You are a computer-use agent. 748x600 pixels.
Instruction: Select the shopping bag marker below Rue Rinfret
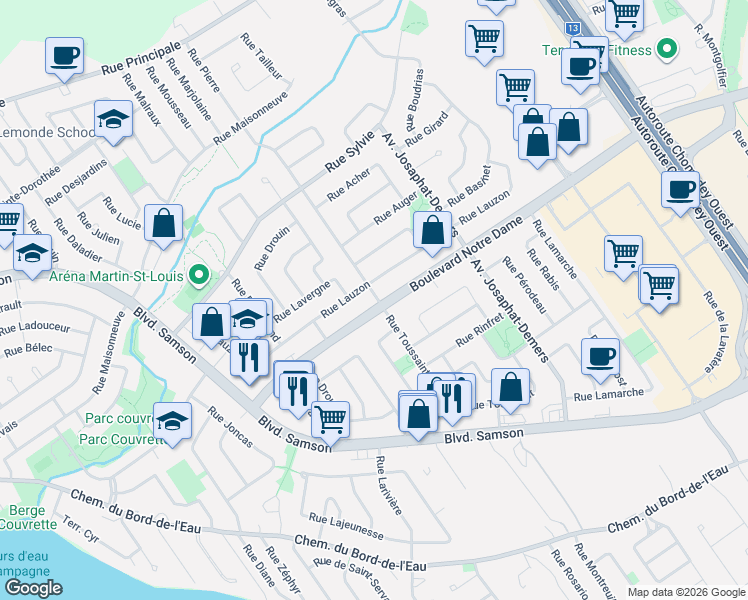click(510, 387)
